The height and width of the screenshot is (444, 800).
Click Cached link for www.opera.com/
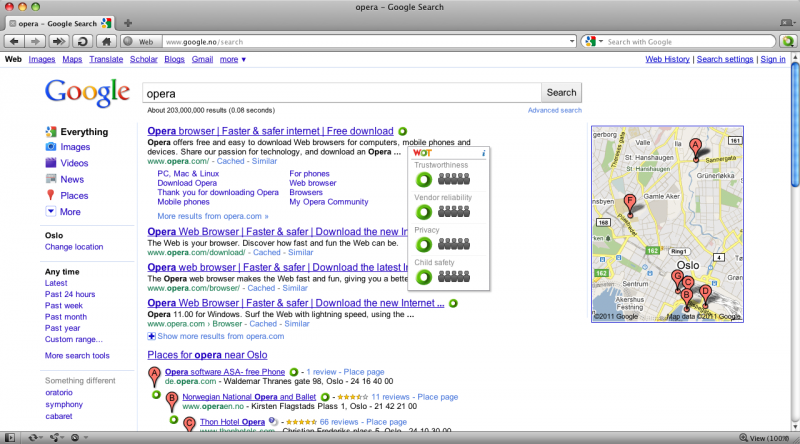[231, 161]
